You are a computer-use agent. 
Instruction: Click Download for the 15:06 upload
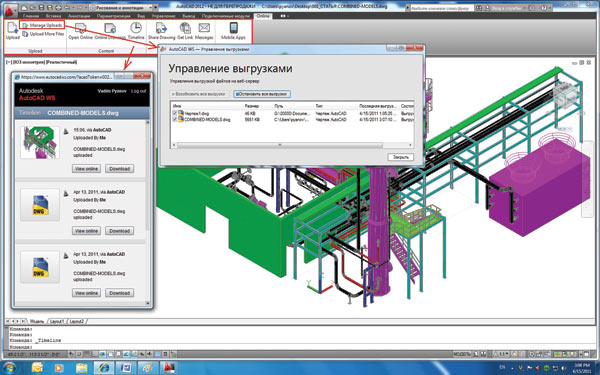(119, 169)
